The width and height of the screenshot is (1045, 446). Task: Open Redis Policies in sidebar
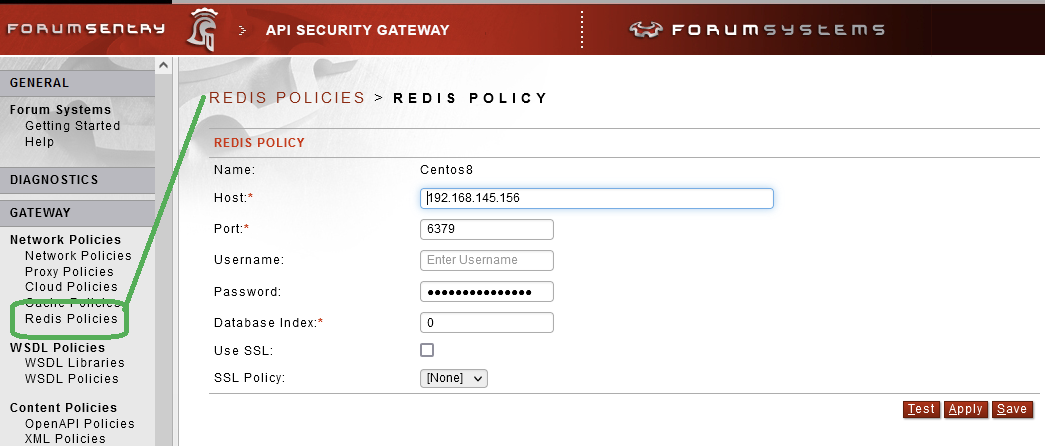pyautogui.click(x=71, y=319)
